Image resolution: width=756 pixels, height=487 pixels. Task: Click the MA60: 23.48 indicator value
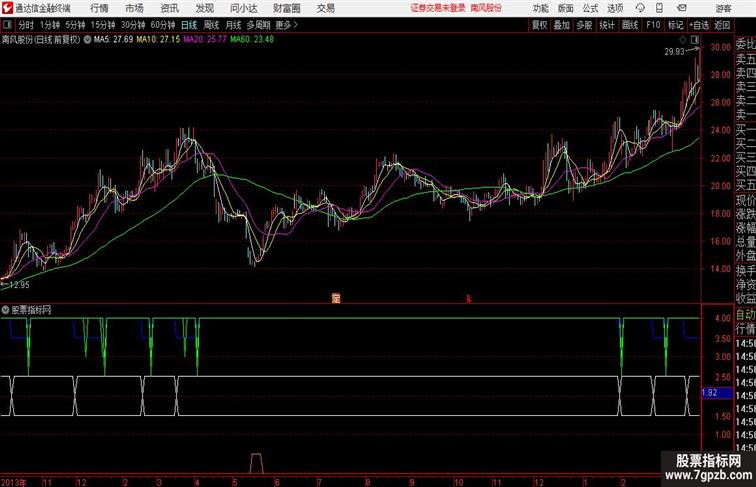[252, 40]
